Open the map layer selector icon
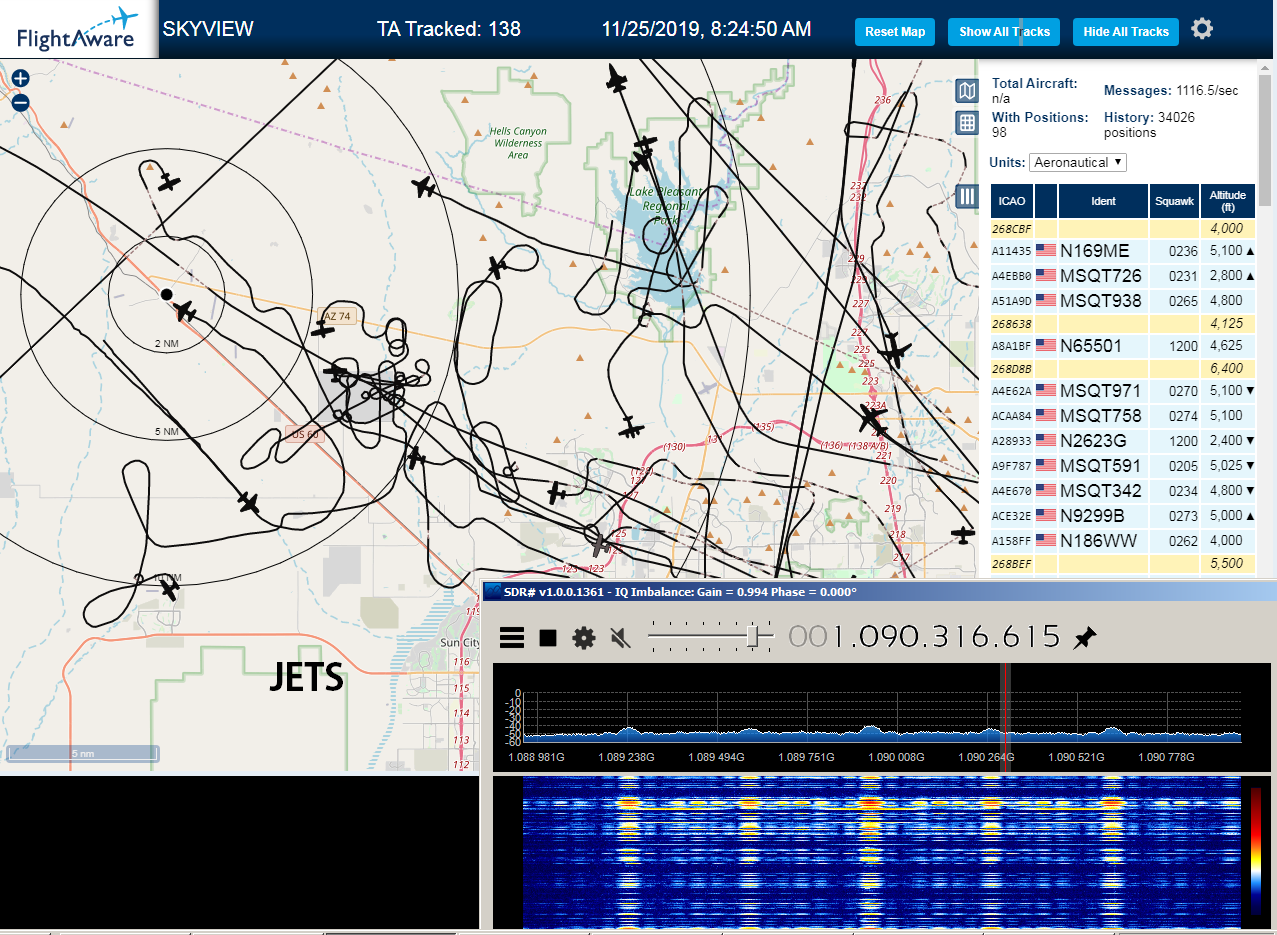This screenshot has width=1277, height=935. (967, 92)
